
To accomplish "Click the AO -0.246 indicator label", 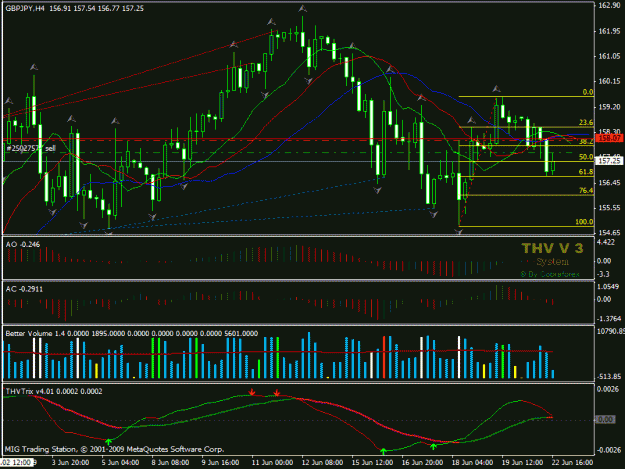I will [x=23, y=244].
